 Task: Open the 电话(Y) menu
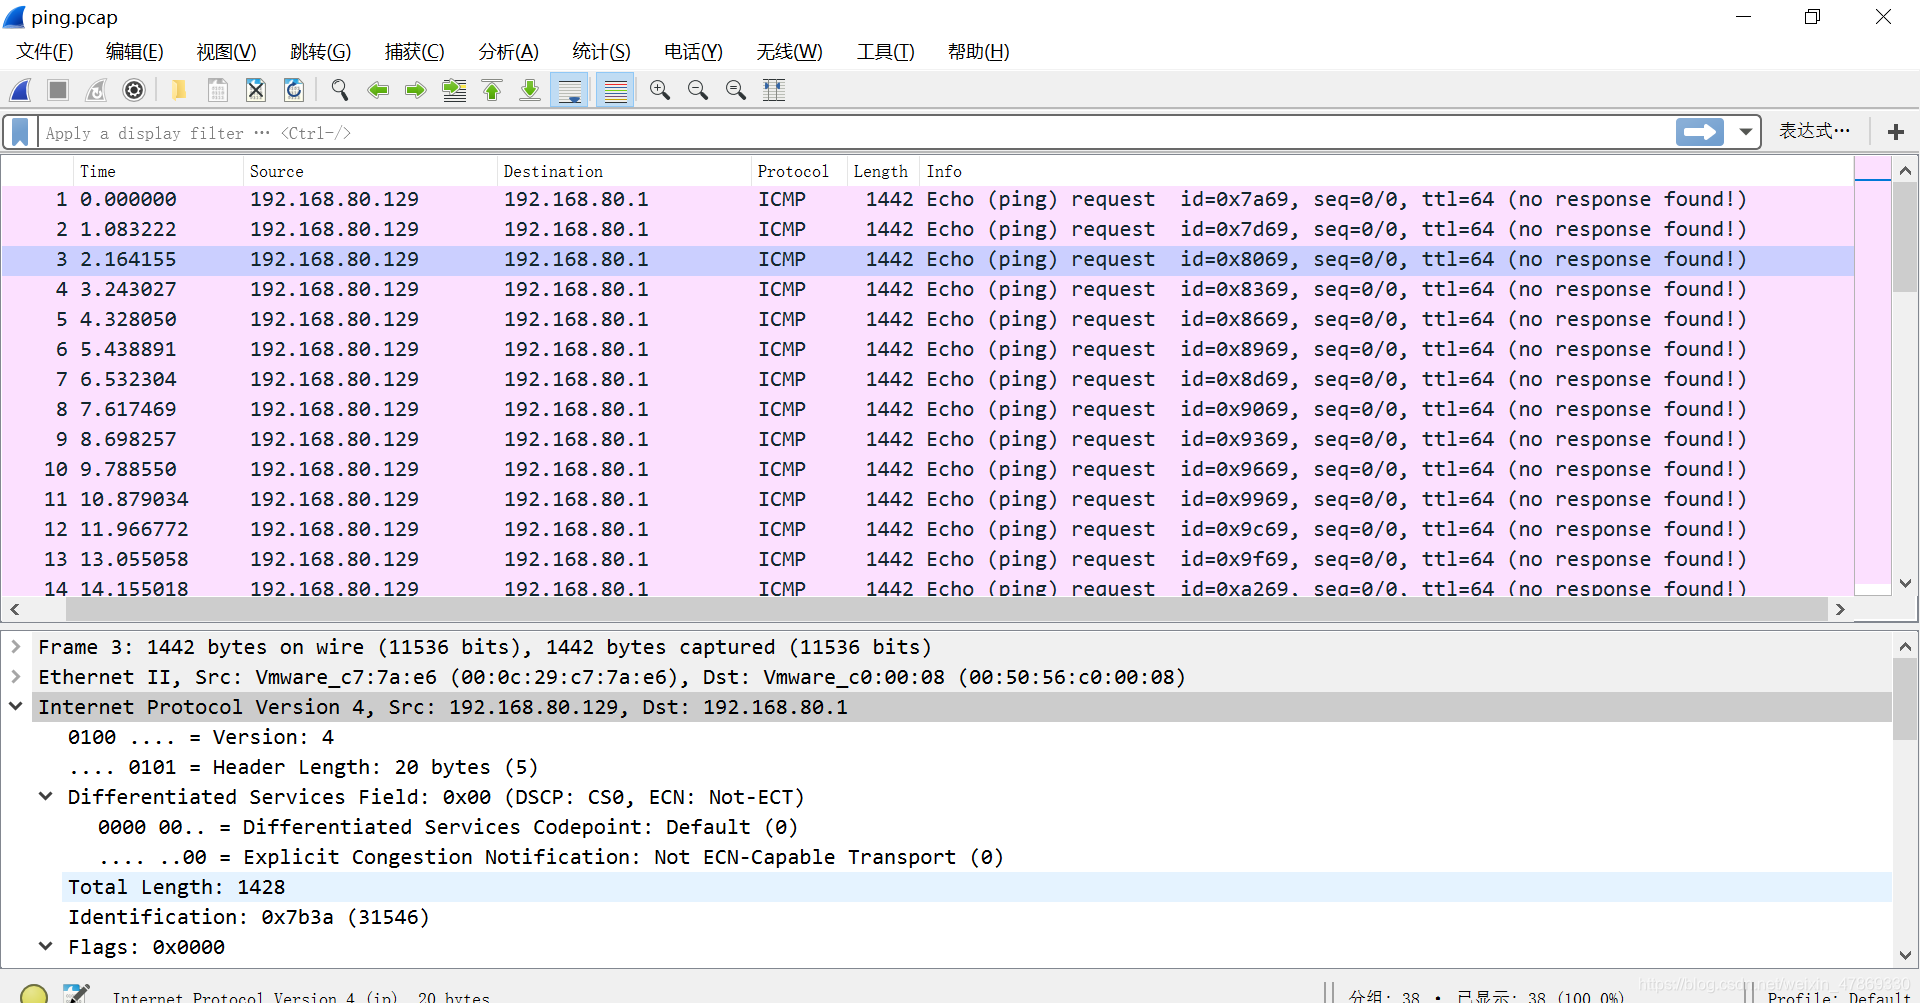point(694,51)
